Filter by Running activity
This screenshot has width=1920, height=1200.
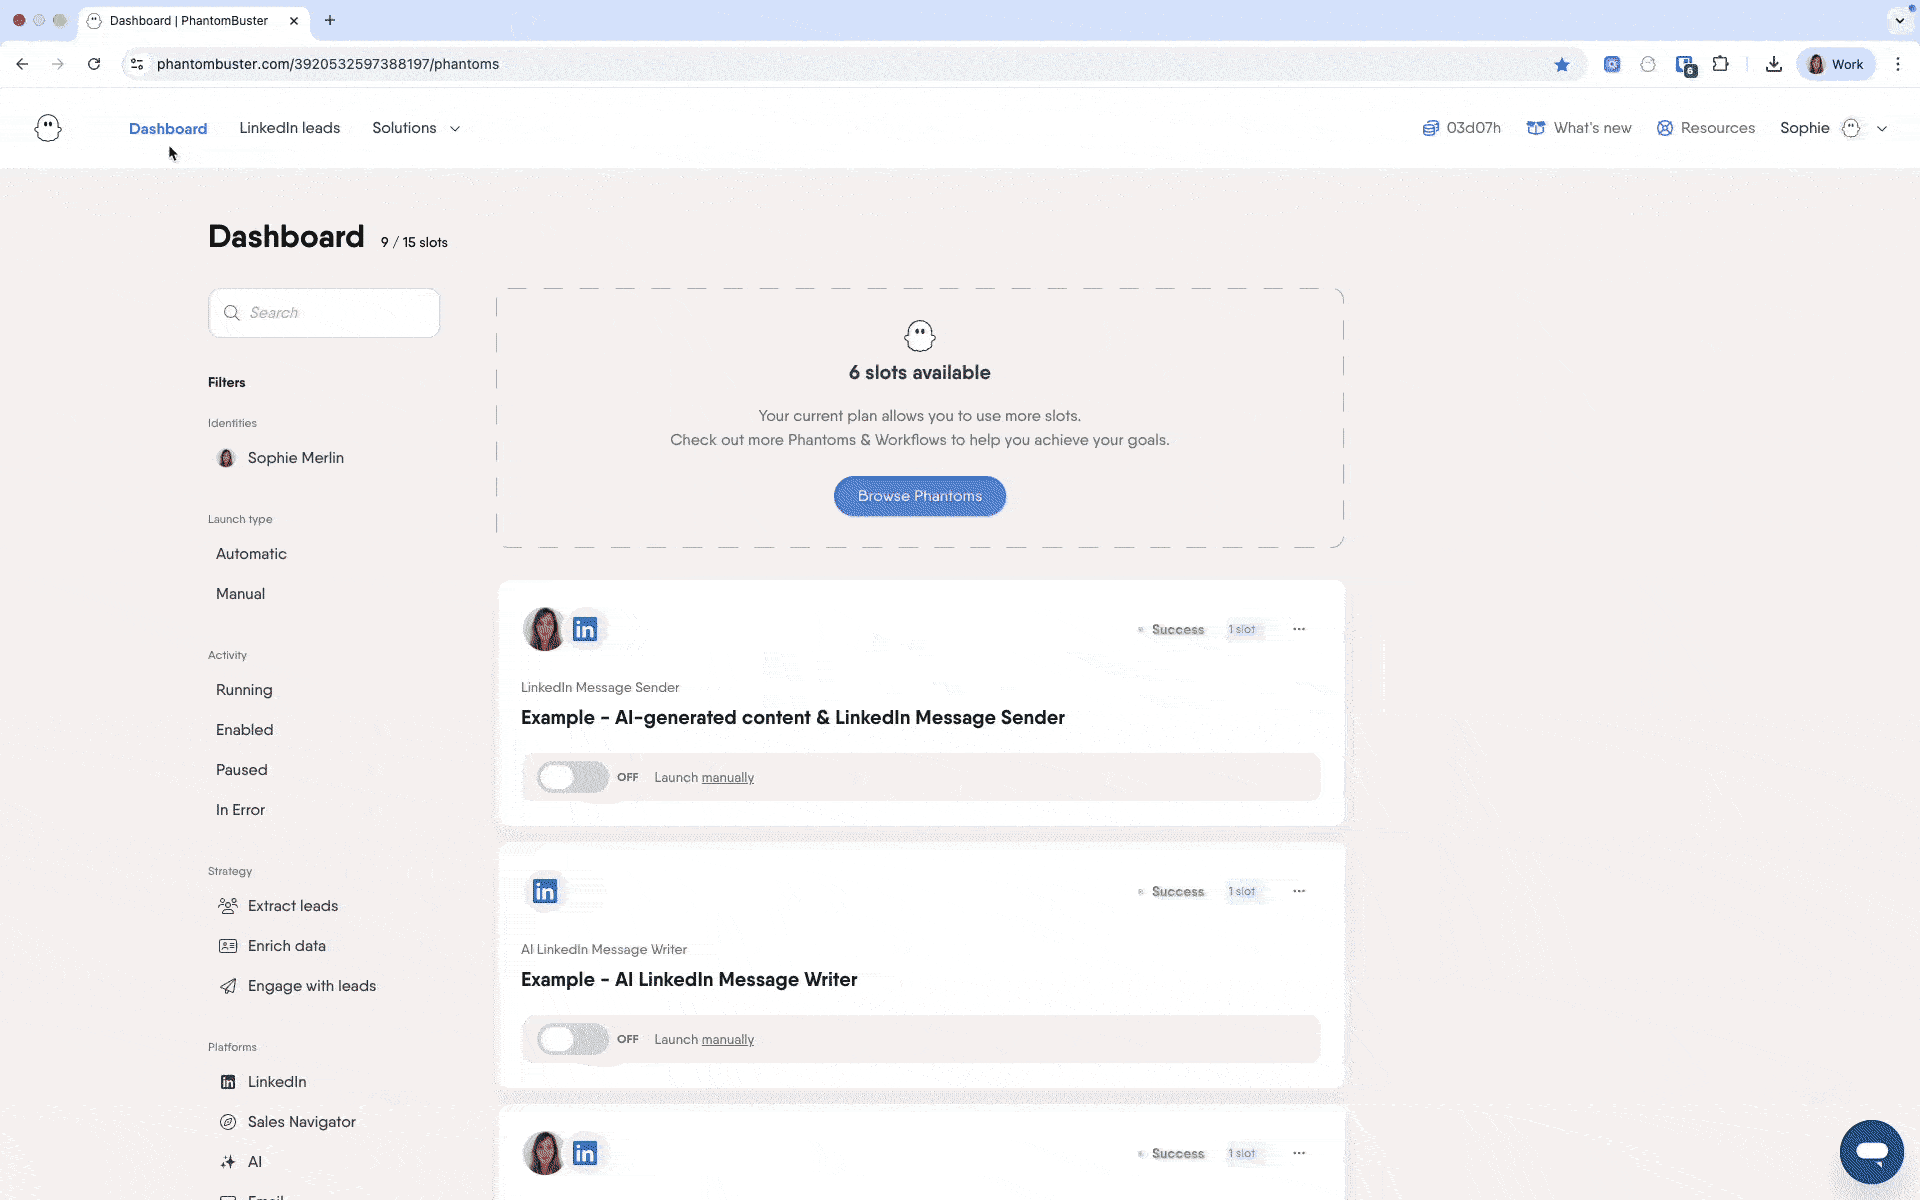[x=244, y=690]
